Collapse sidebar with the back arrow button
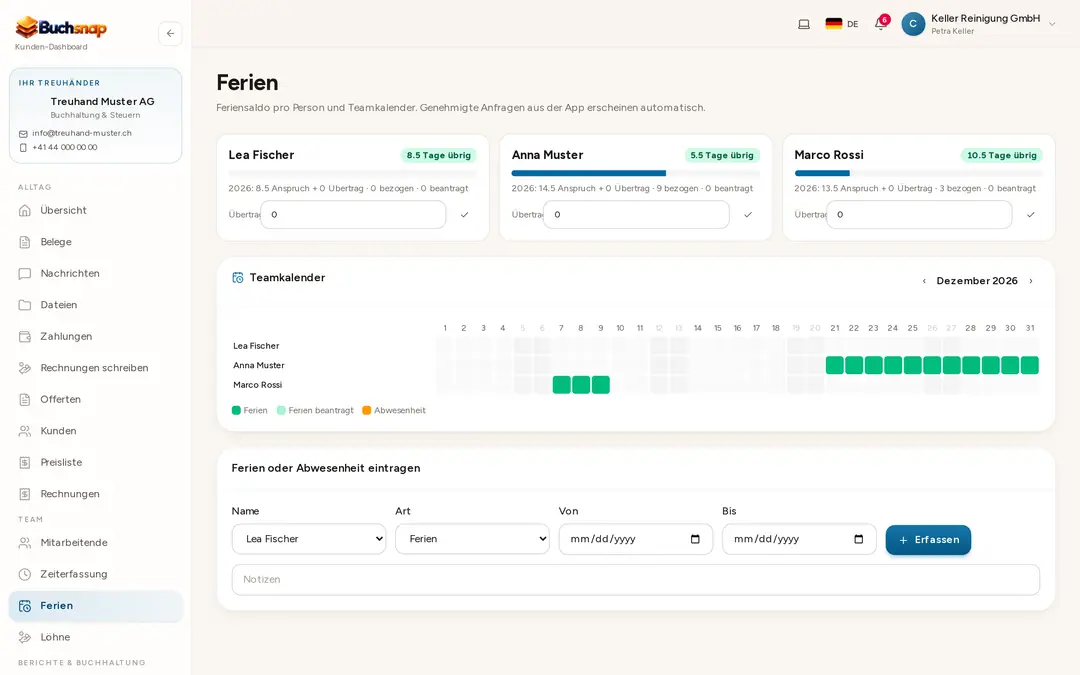 click(170, 33)
